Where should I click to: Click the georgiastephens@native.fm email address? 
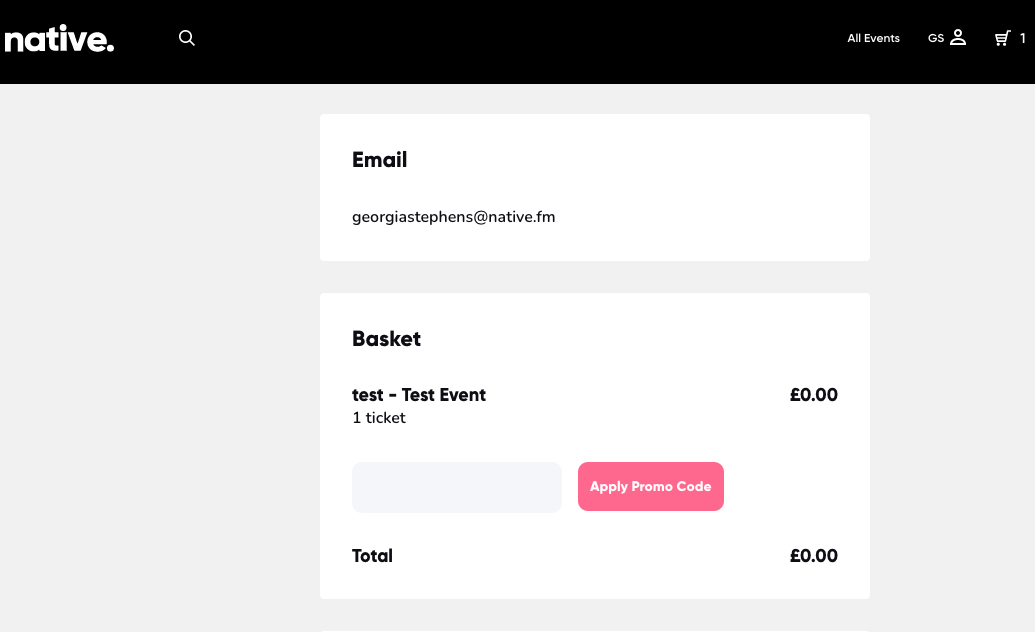pos(453,217)
